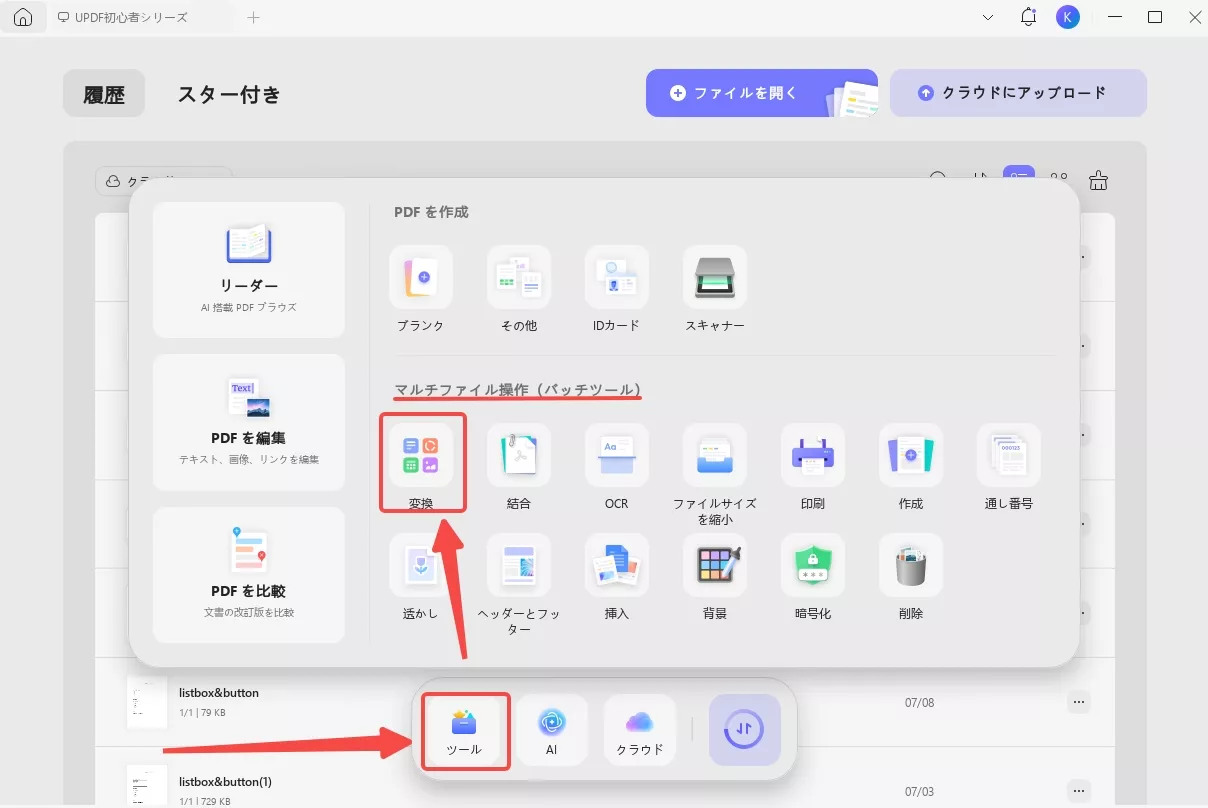Open the more options menu for listbox&button
This screenshot has height=808, width=1208.
click(x=1079, y=702)
